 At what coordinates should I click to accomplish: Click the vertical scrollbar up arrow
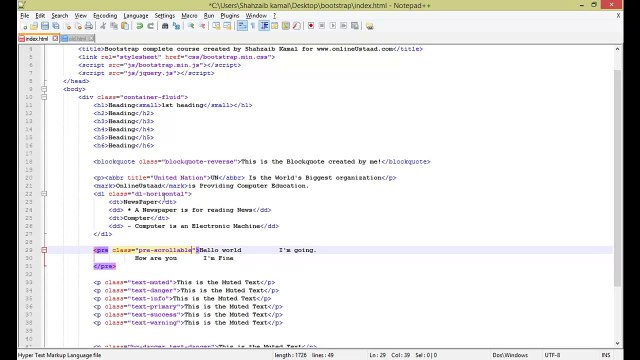[618, 49]
